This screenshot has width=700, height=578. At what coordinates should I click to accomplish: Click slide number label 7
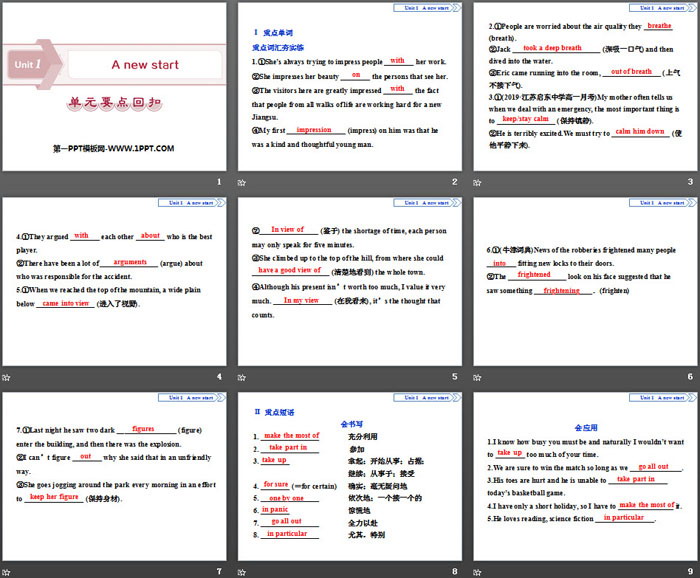(219, 571)
